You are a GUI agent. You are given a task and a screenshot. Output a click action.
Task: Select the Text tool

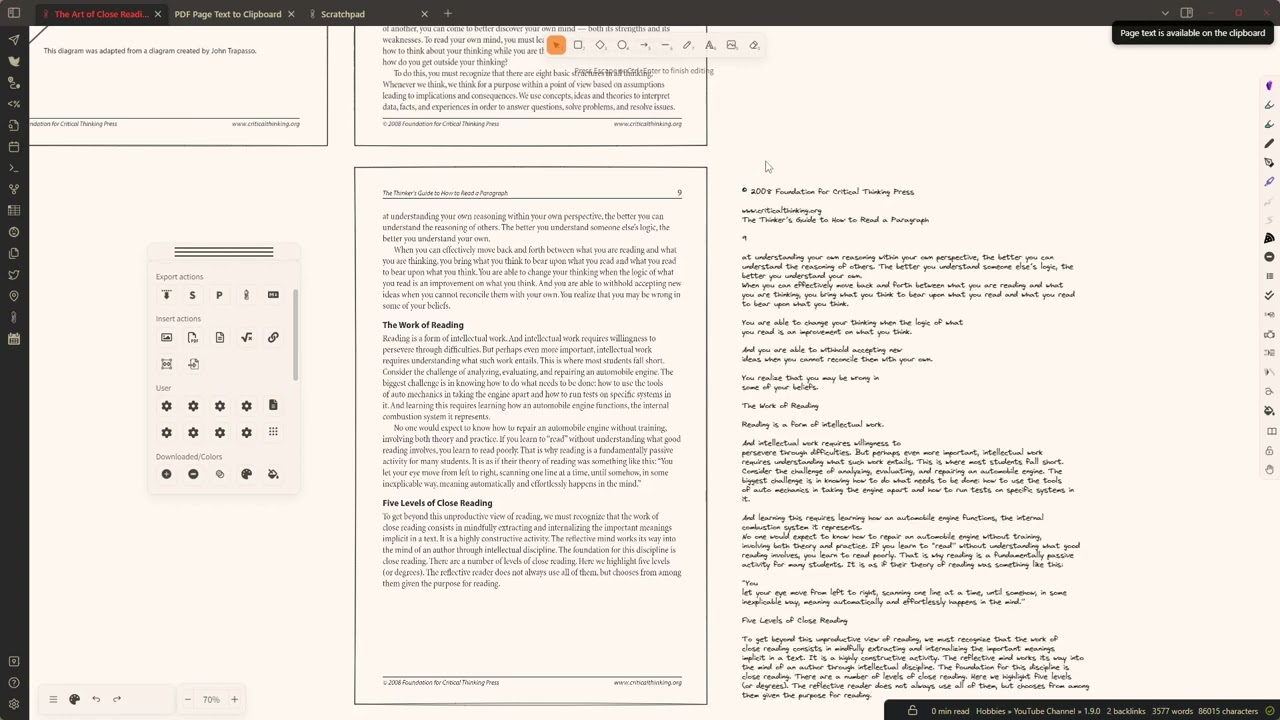pos(710,45)
